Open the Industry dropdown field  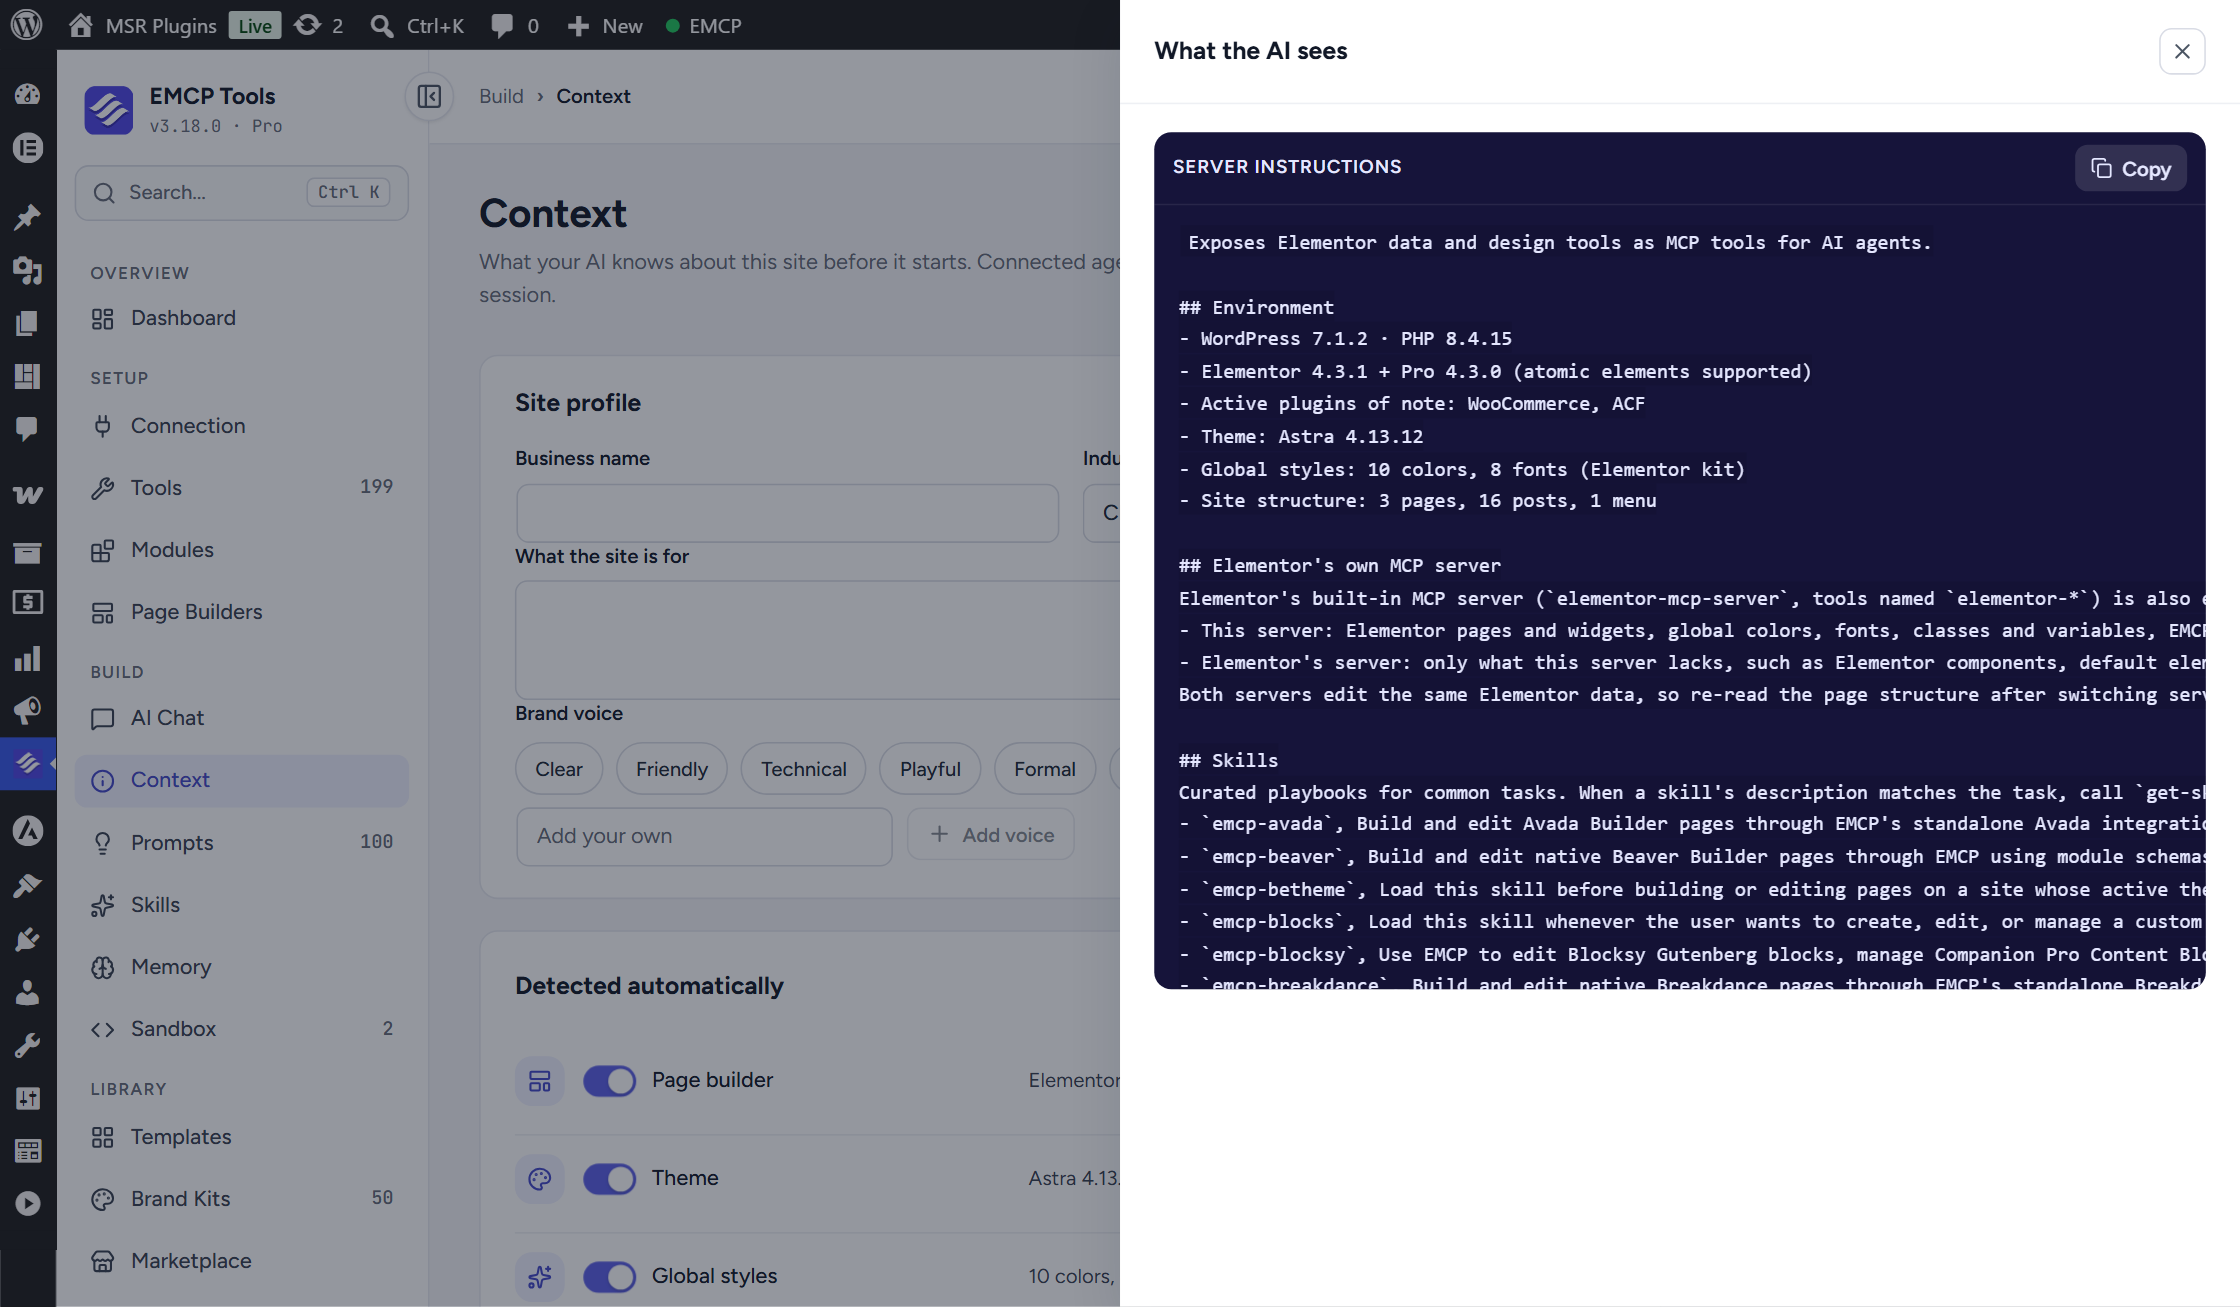1101,513
